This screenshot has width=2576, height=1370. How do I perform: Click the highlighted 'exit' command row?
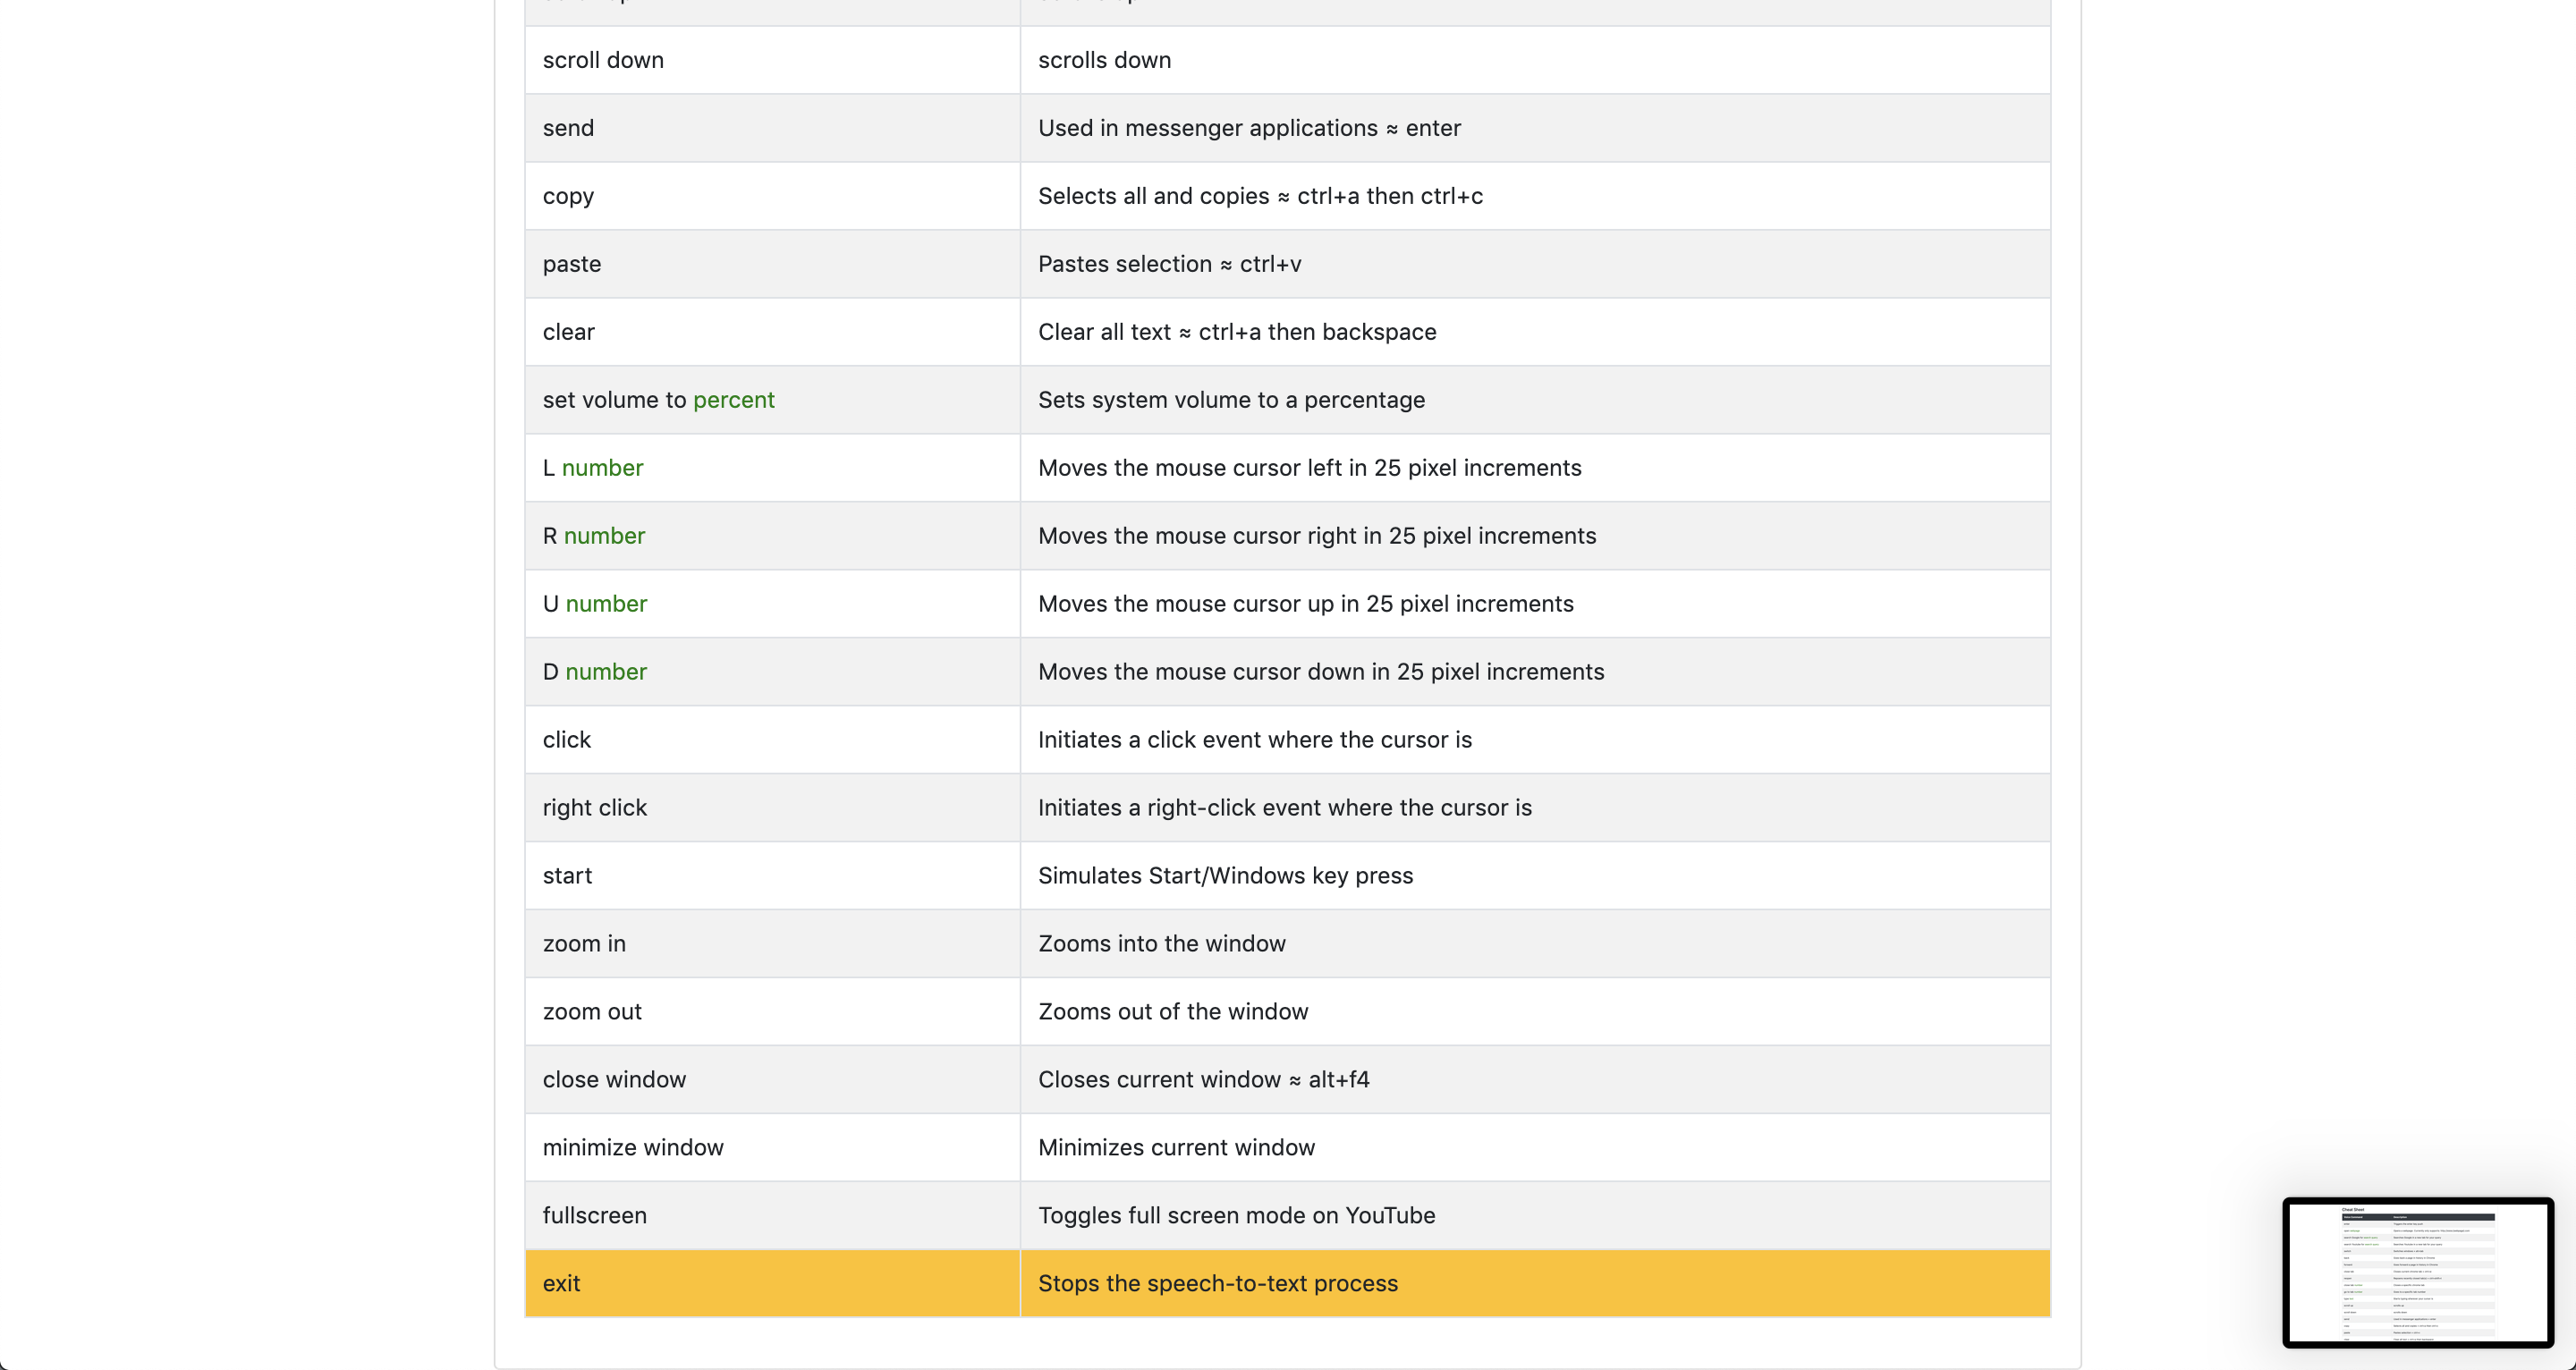point(561,1283)
